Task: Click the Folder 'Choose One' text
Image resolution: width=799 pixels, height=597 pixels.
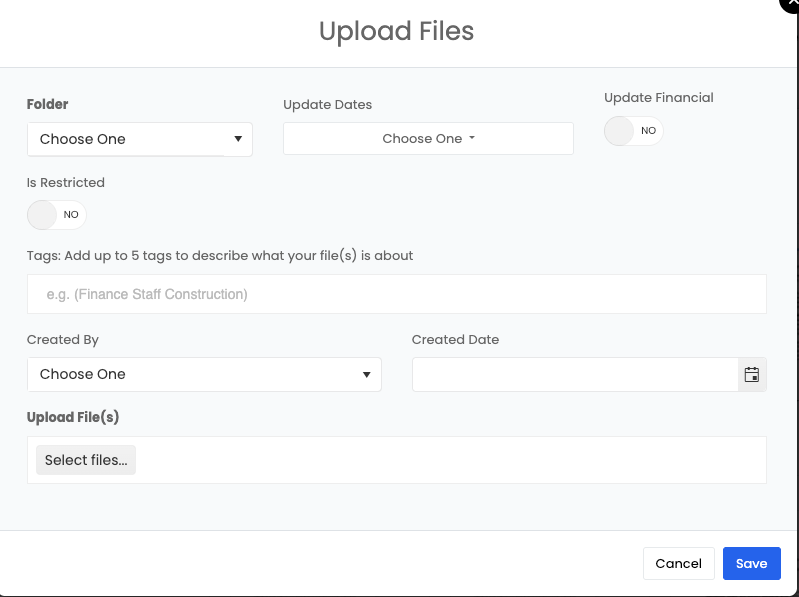Action: 83,139
